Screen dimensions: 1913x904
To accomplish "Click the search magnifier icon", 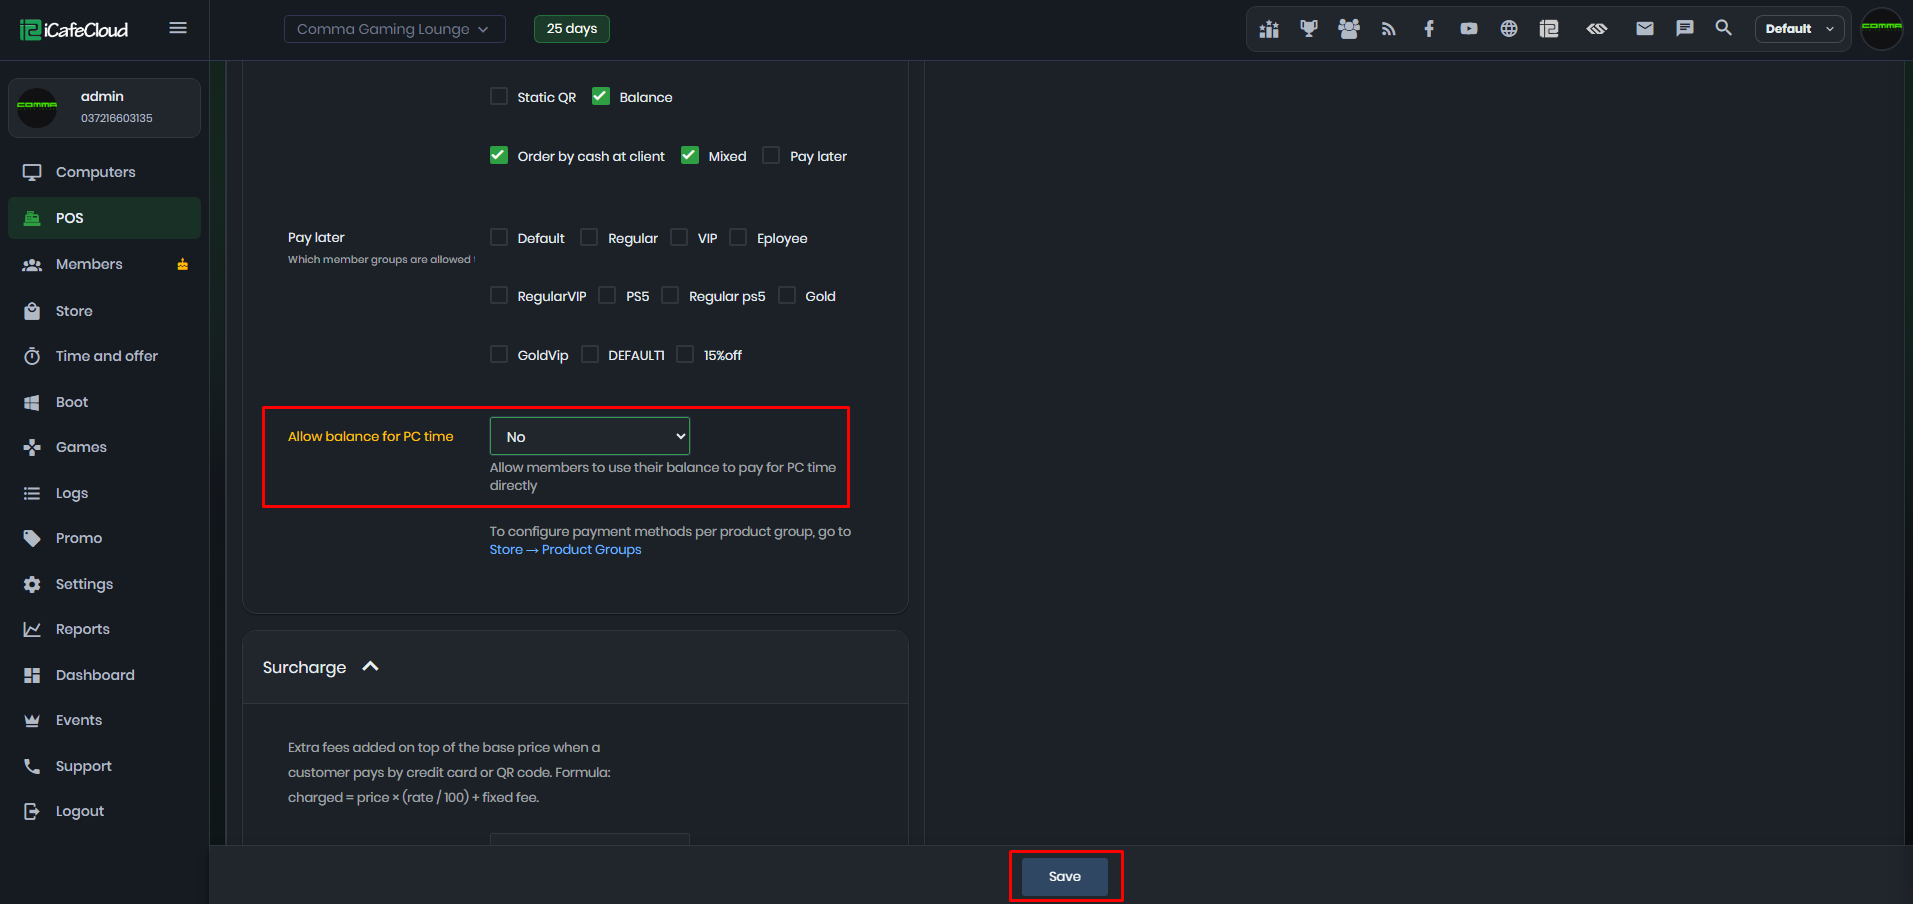I will (1723, 28).
